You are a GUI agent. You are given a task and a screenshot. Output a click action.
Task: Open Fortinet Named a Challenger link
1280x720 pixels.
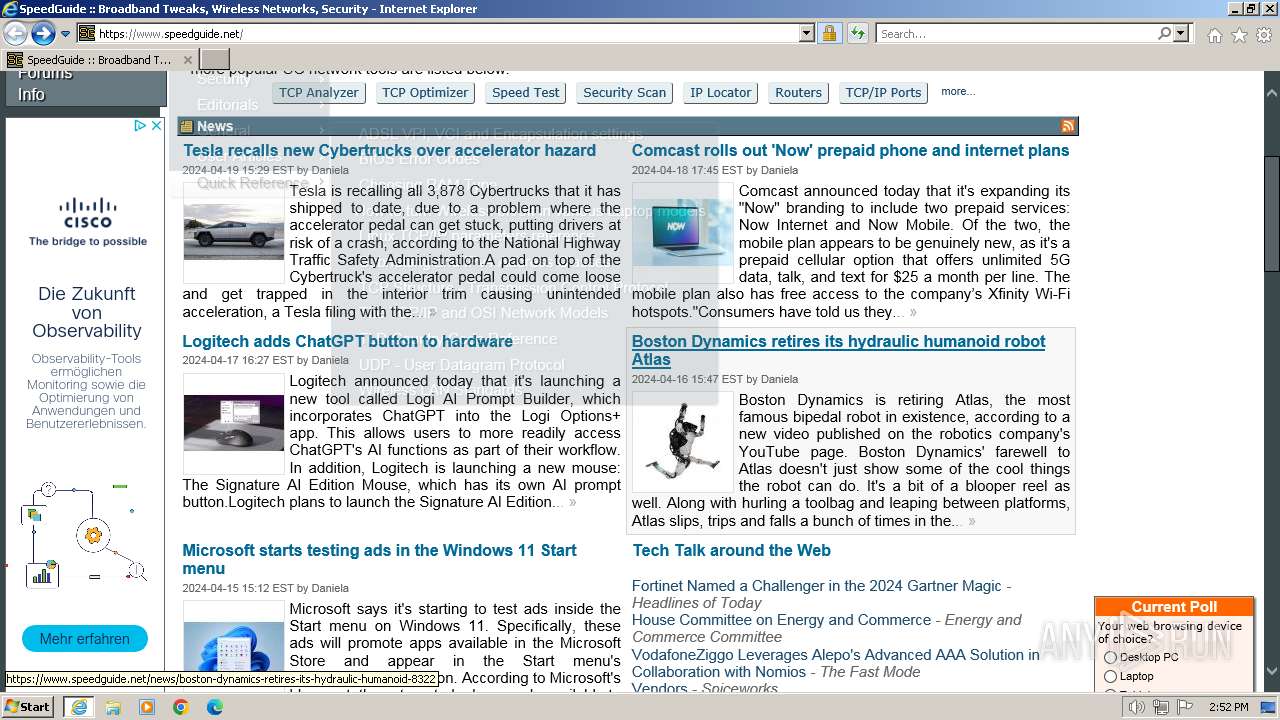point(817,586)
